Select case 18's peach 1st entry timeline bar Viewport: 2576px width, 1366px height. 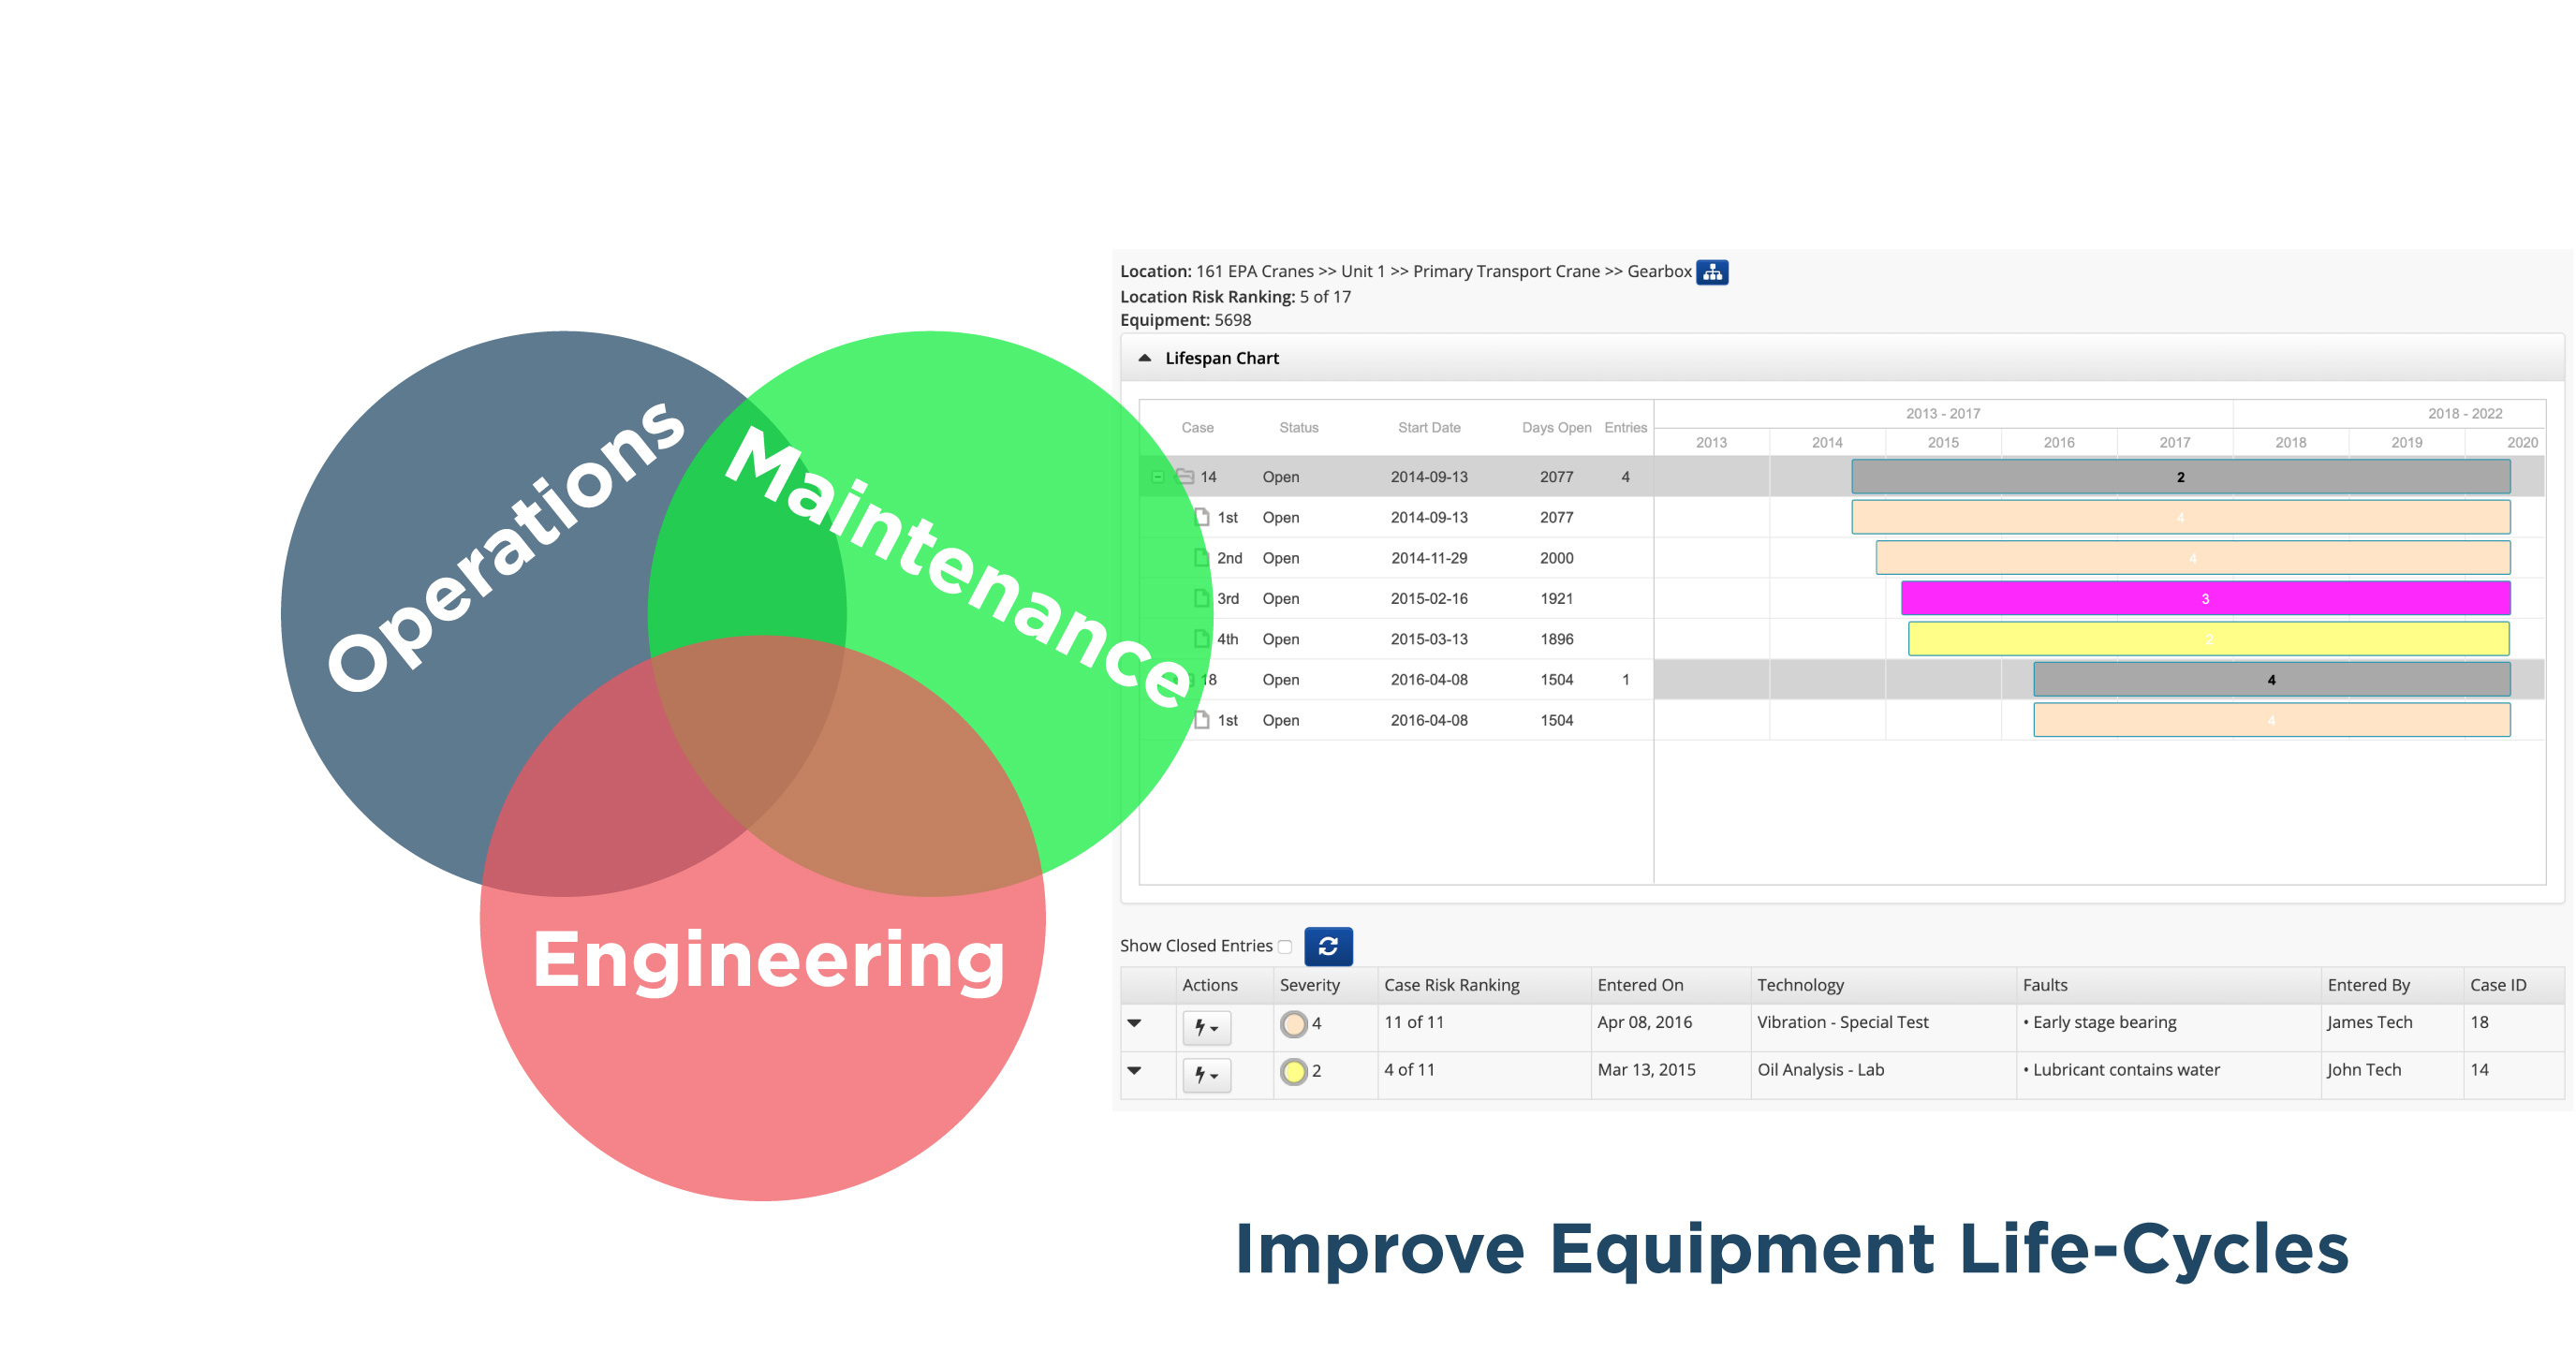(2271, 720)
